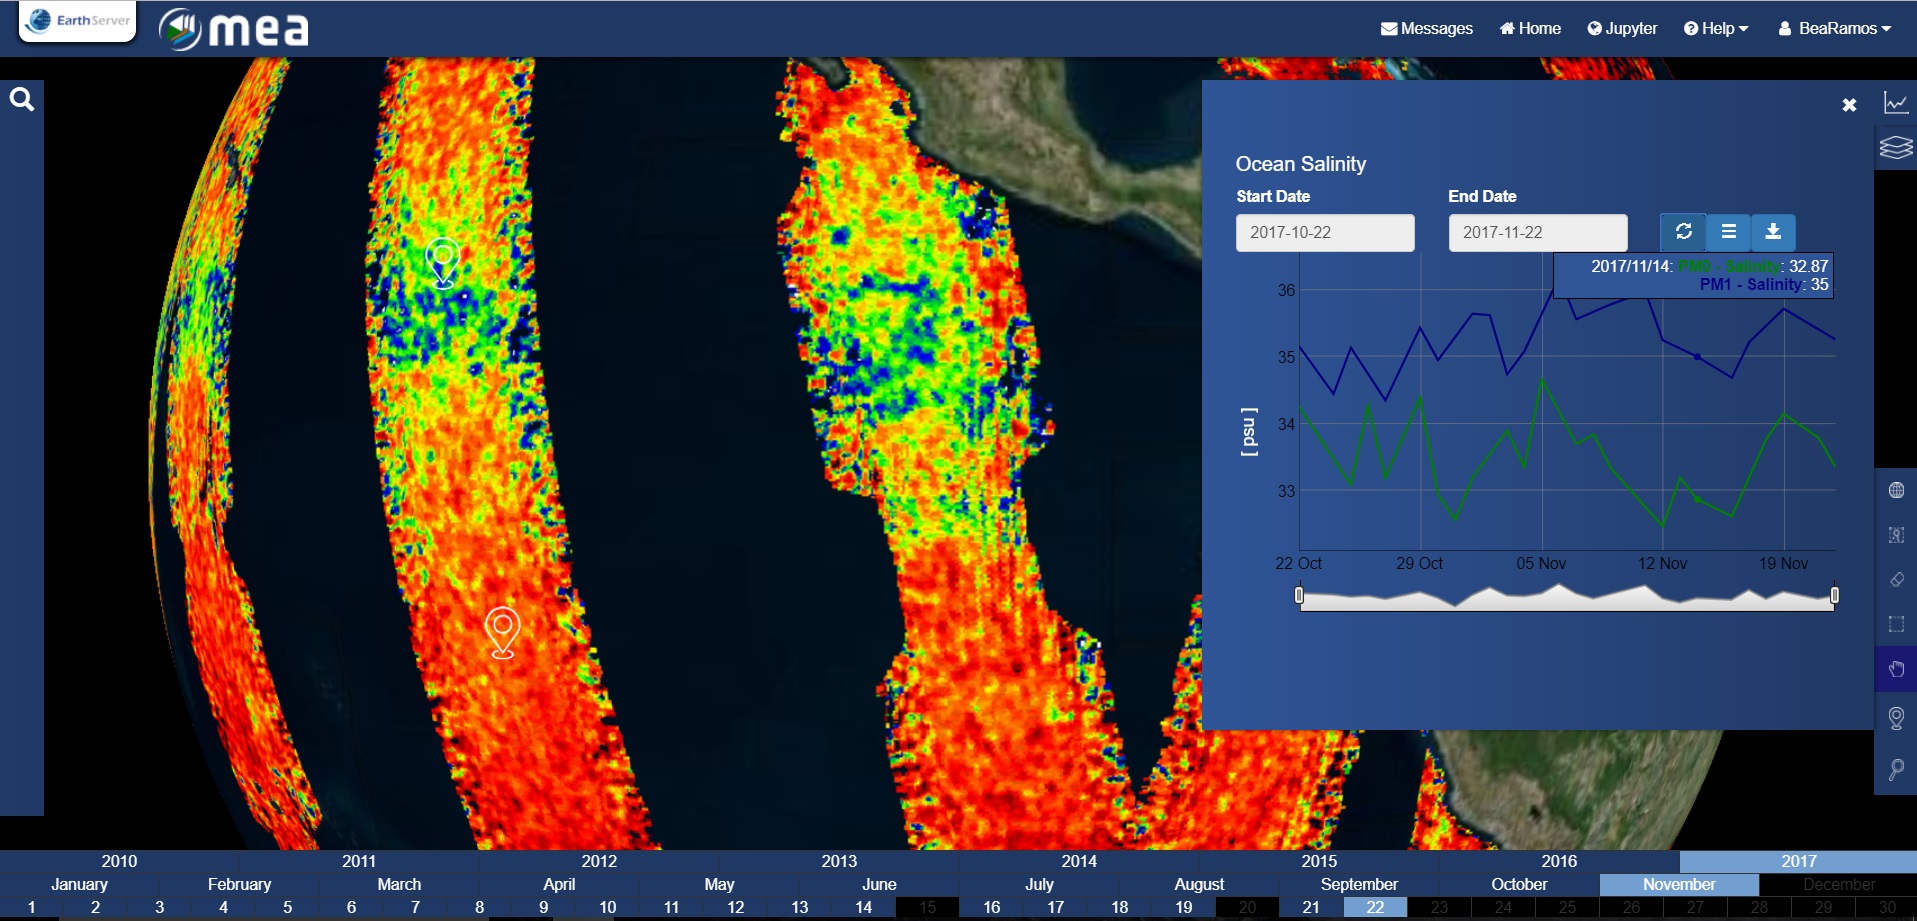The image size is (1917, 921).
Task: Select January in timeline
Action: pos(79,884)
